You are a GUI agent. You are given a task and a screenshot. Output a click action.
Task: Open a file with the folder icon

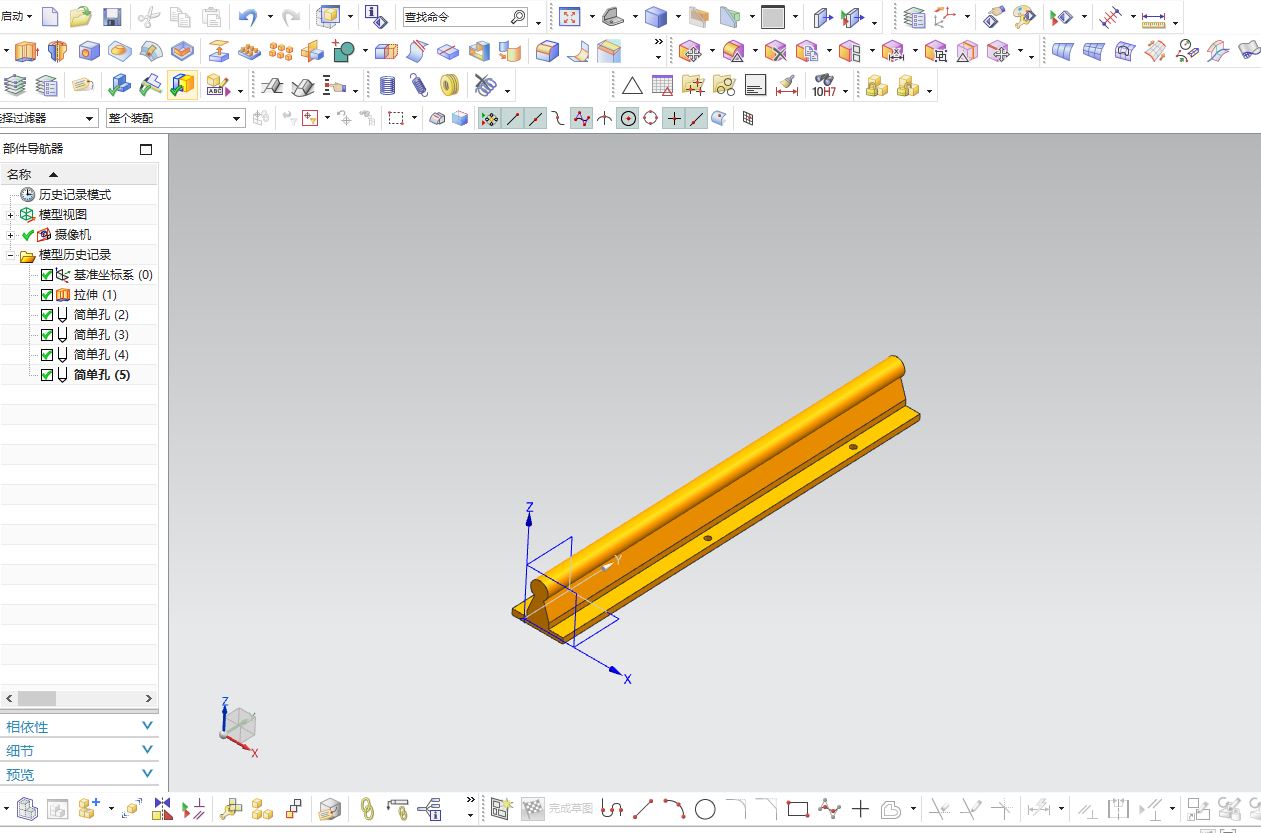[x=81, y=17]
